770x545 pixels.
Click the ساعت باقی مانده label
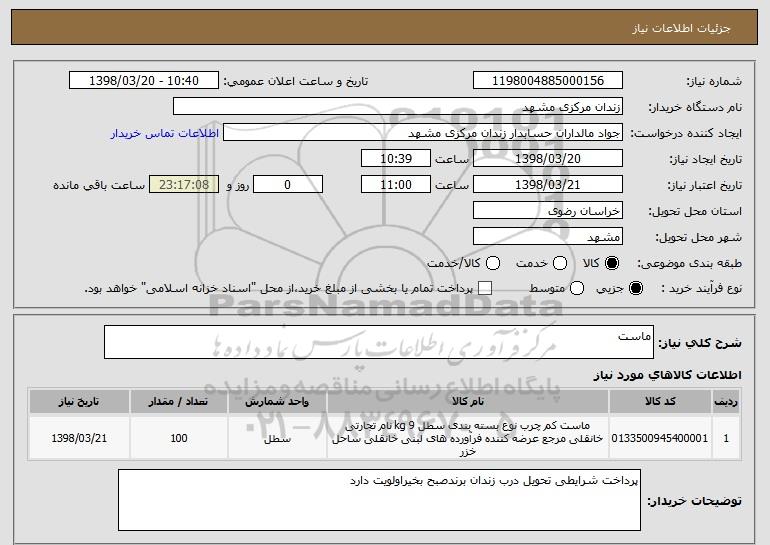point(99,185)
